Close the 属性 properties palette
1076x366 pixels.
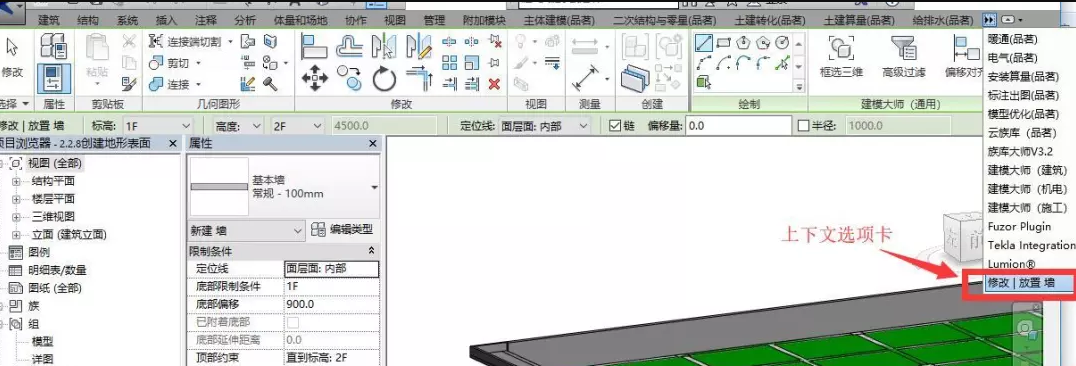(373, 144)
